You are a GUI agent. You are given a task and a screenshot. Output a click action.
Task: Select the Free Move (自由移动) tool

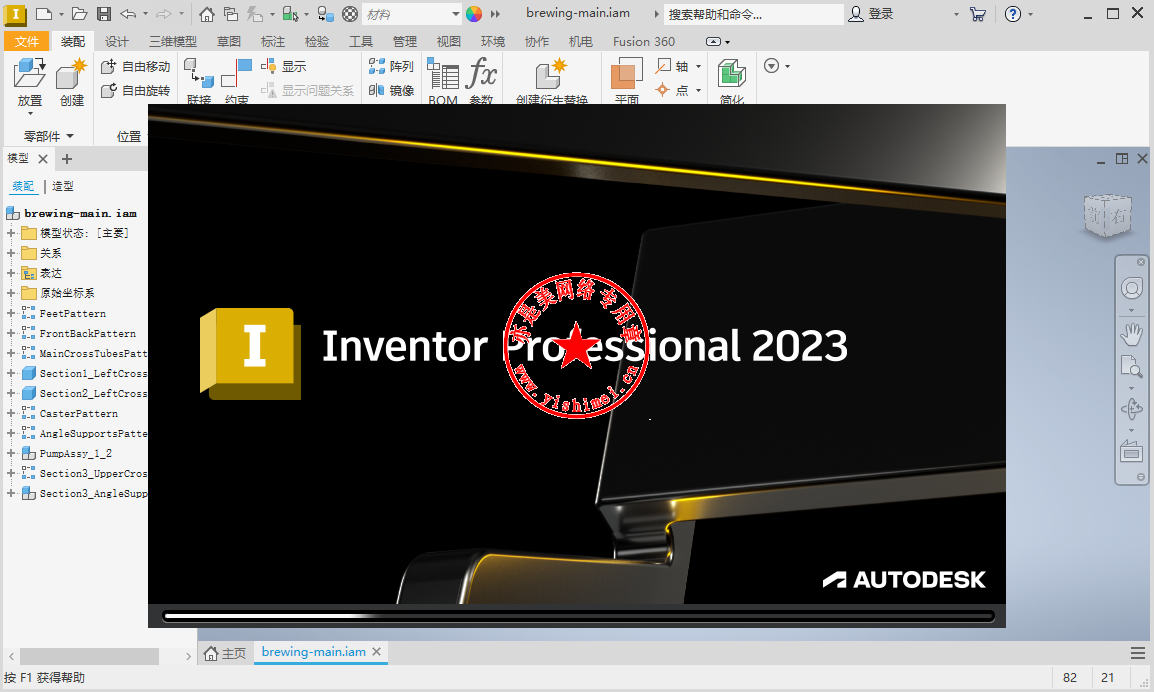[x=135, y=66]
